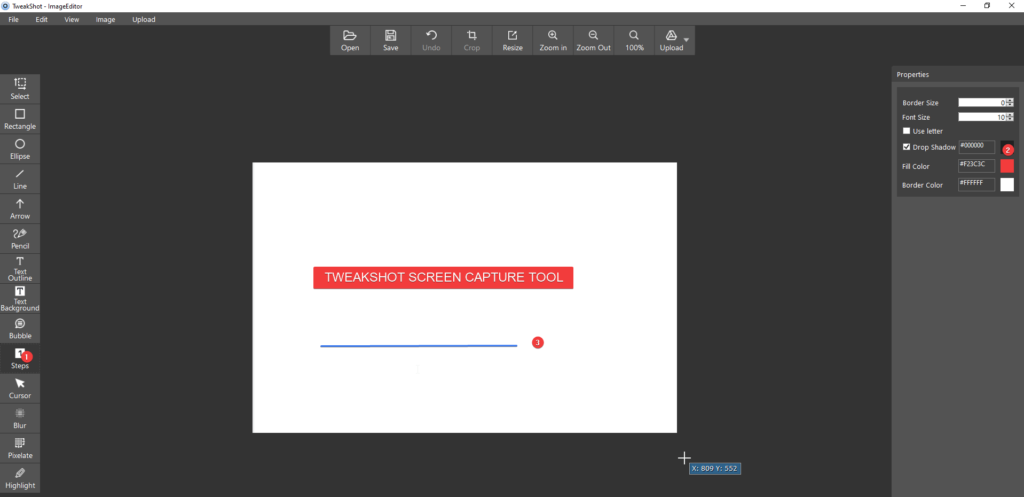The image size is (1024, 497).
Task: Select the Cursor tool
Action: tap(20, 389)
